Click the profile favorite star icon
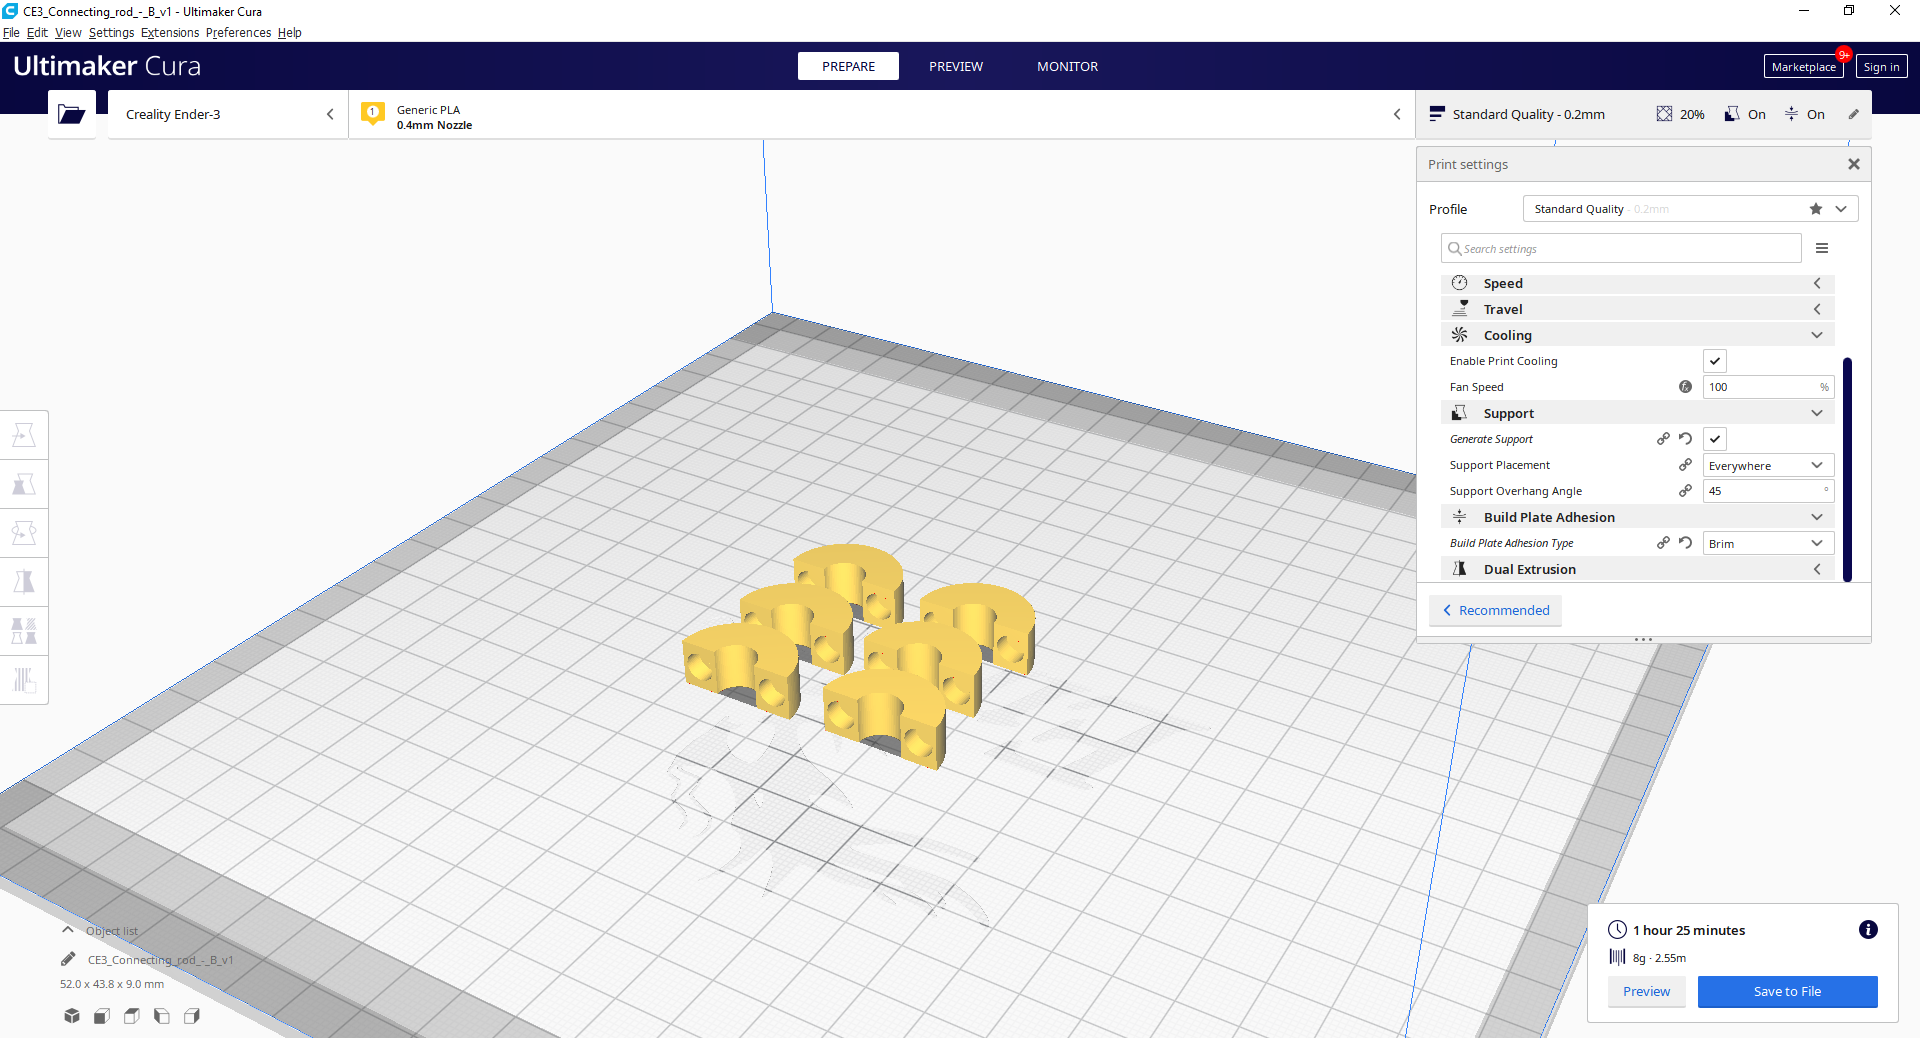Viewport: 1920px width, 1038px height. pyautogui.click(x=1816, y=209)
